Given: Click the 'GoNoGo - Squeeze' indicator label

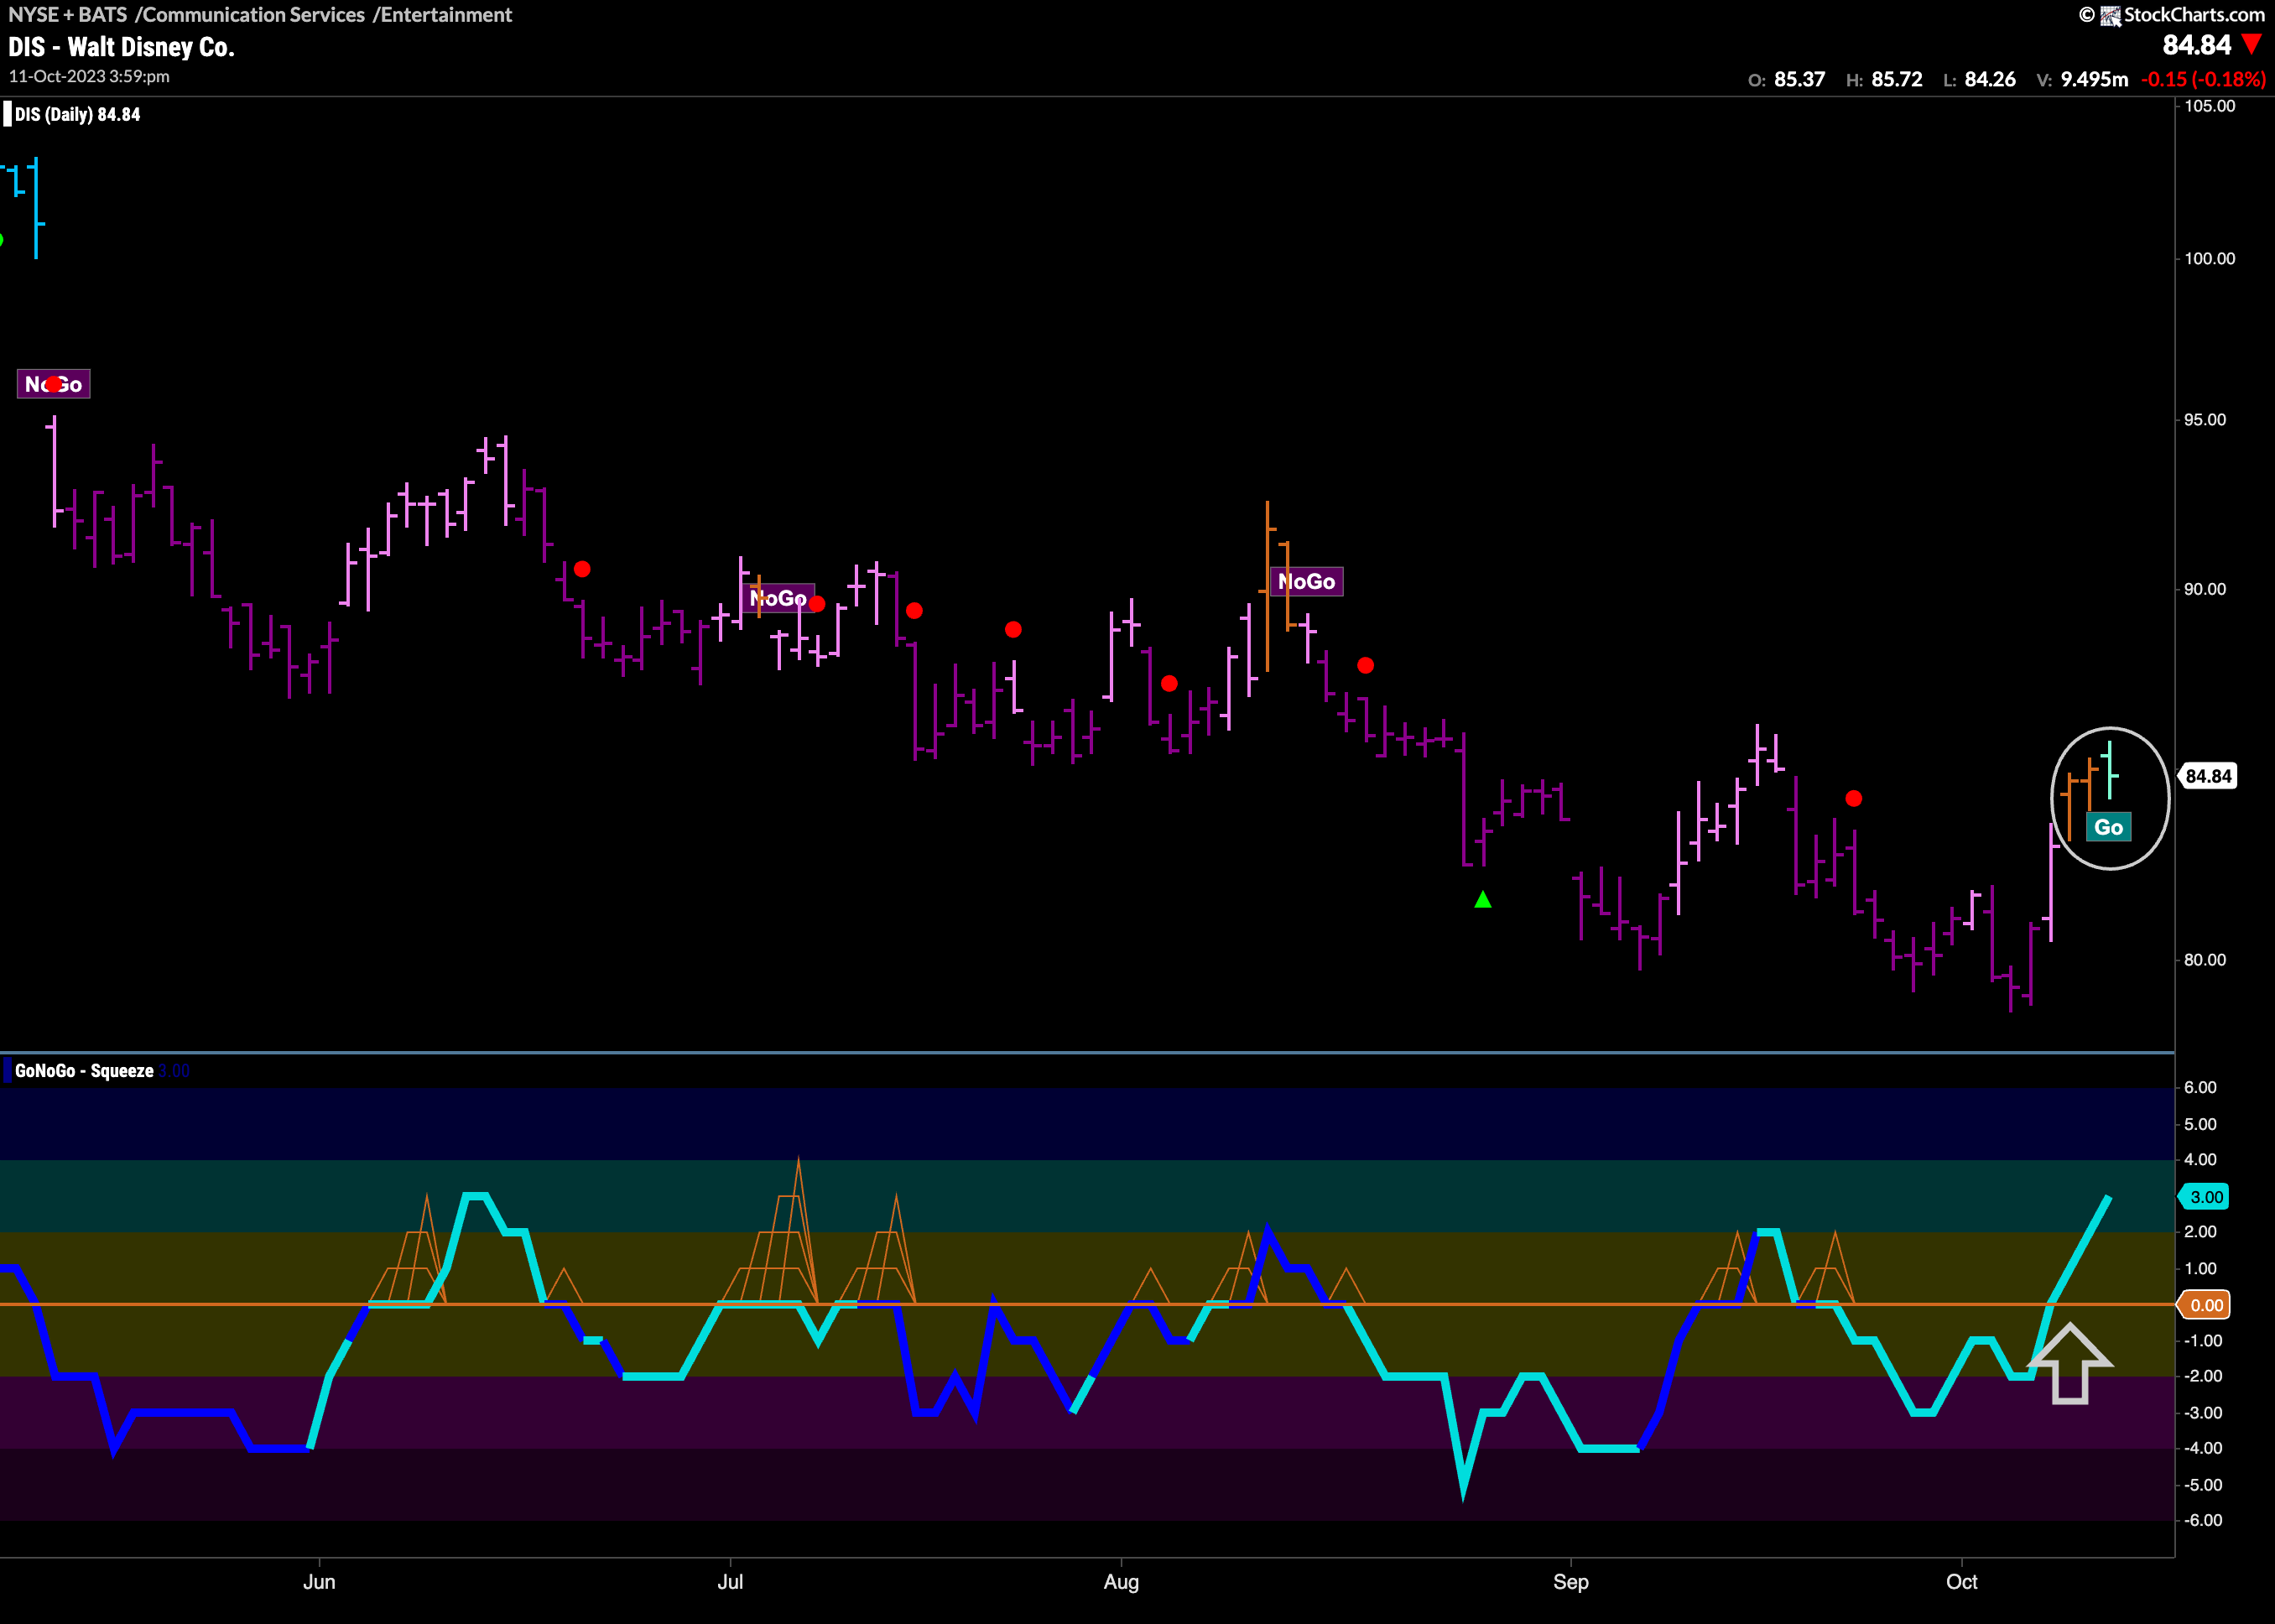Looking at the screenshot, I should tap(84, 1071).
